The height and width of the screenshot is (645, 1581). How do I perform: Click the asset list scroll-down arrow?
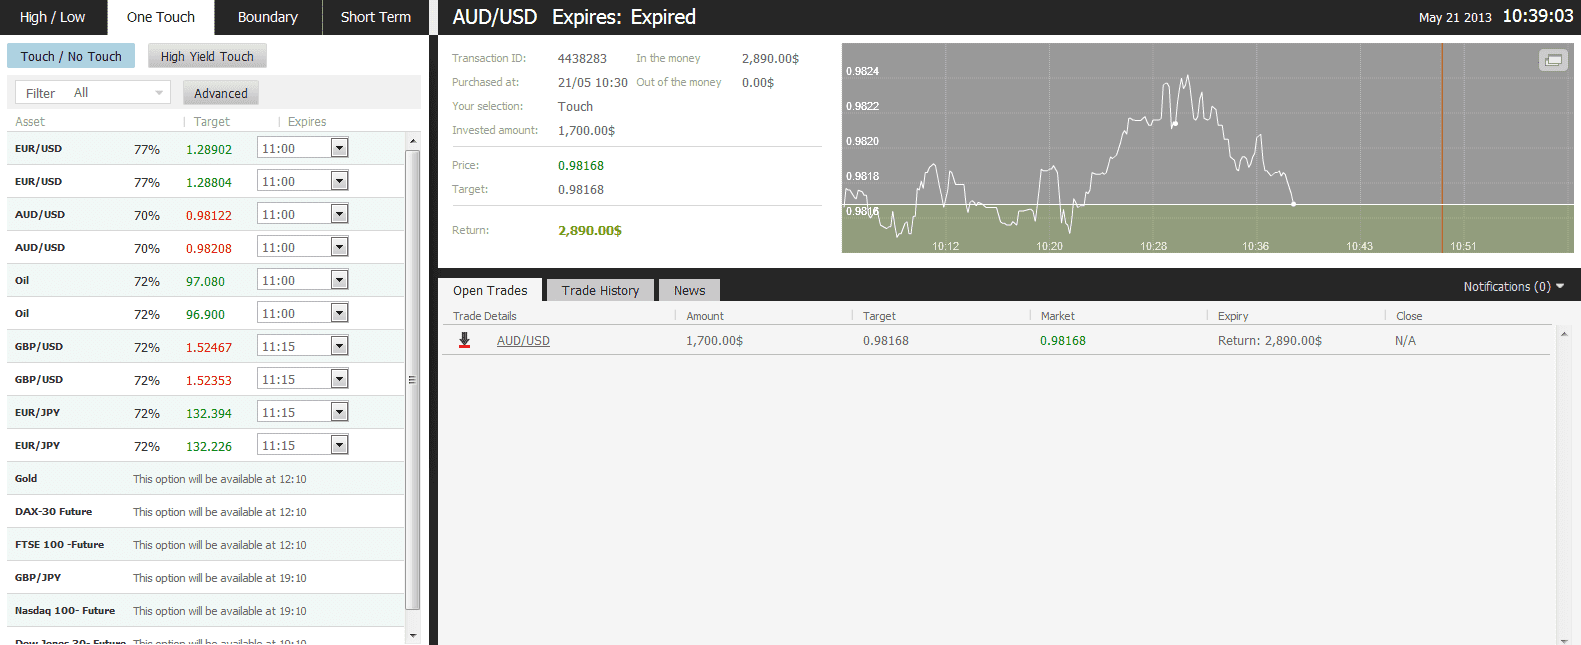pyautogui.click(x=412, y=635)
